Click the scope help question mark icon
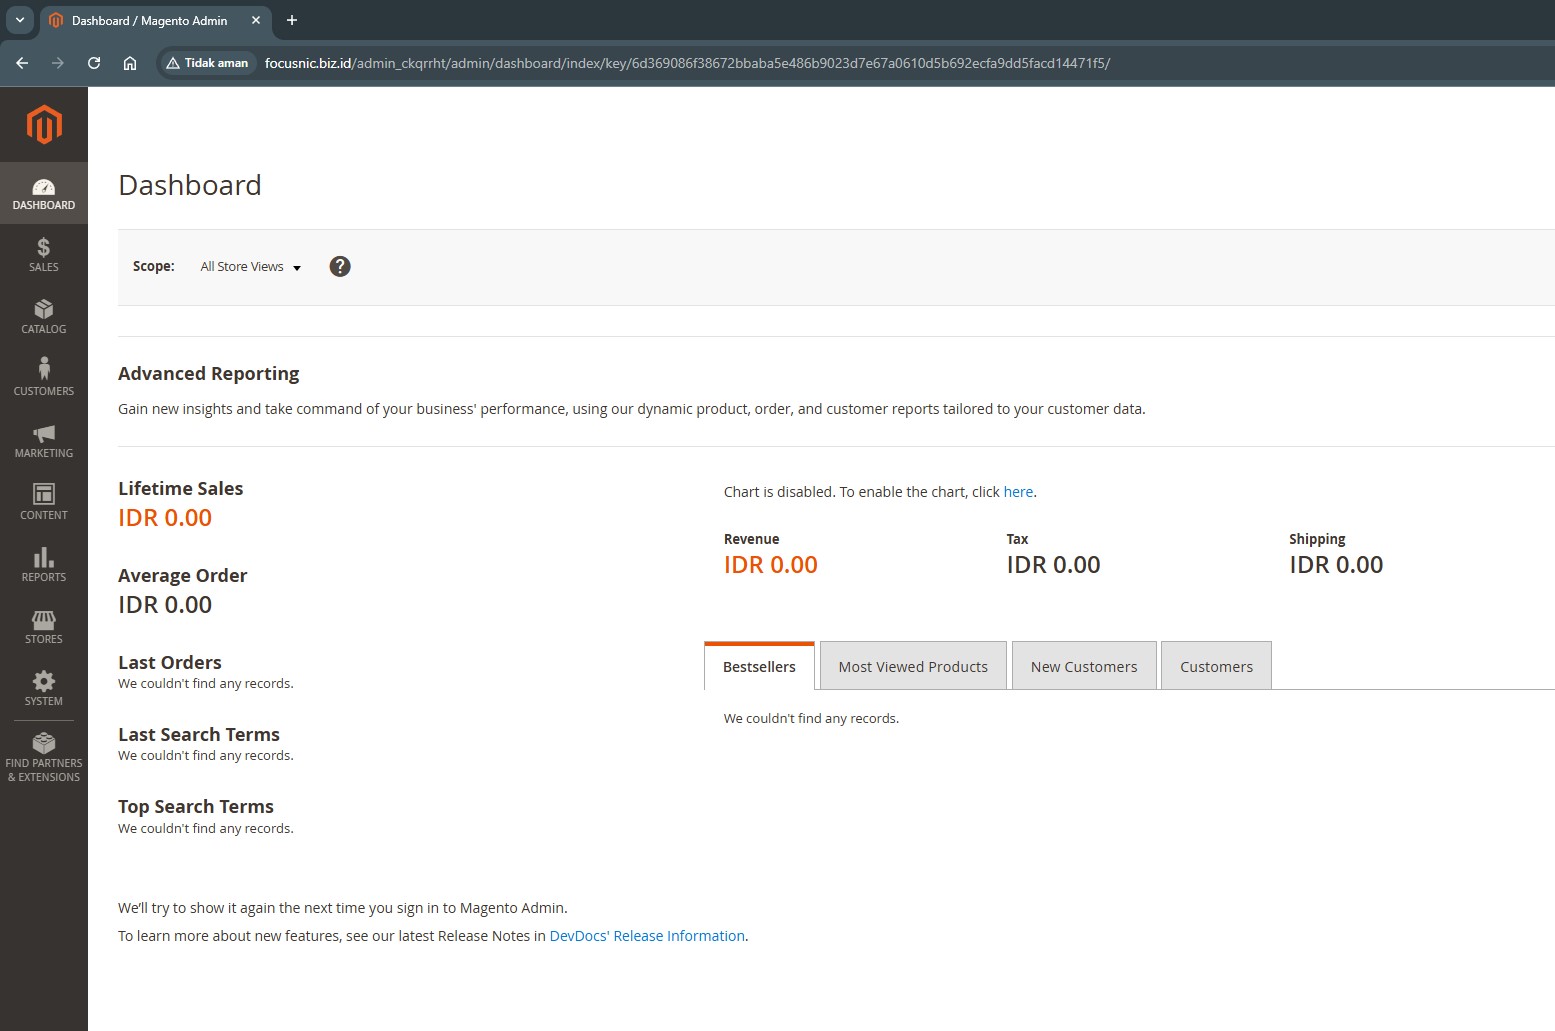The image size is (1555, 1031). 340,266
